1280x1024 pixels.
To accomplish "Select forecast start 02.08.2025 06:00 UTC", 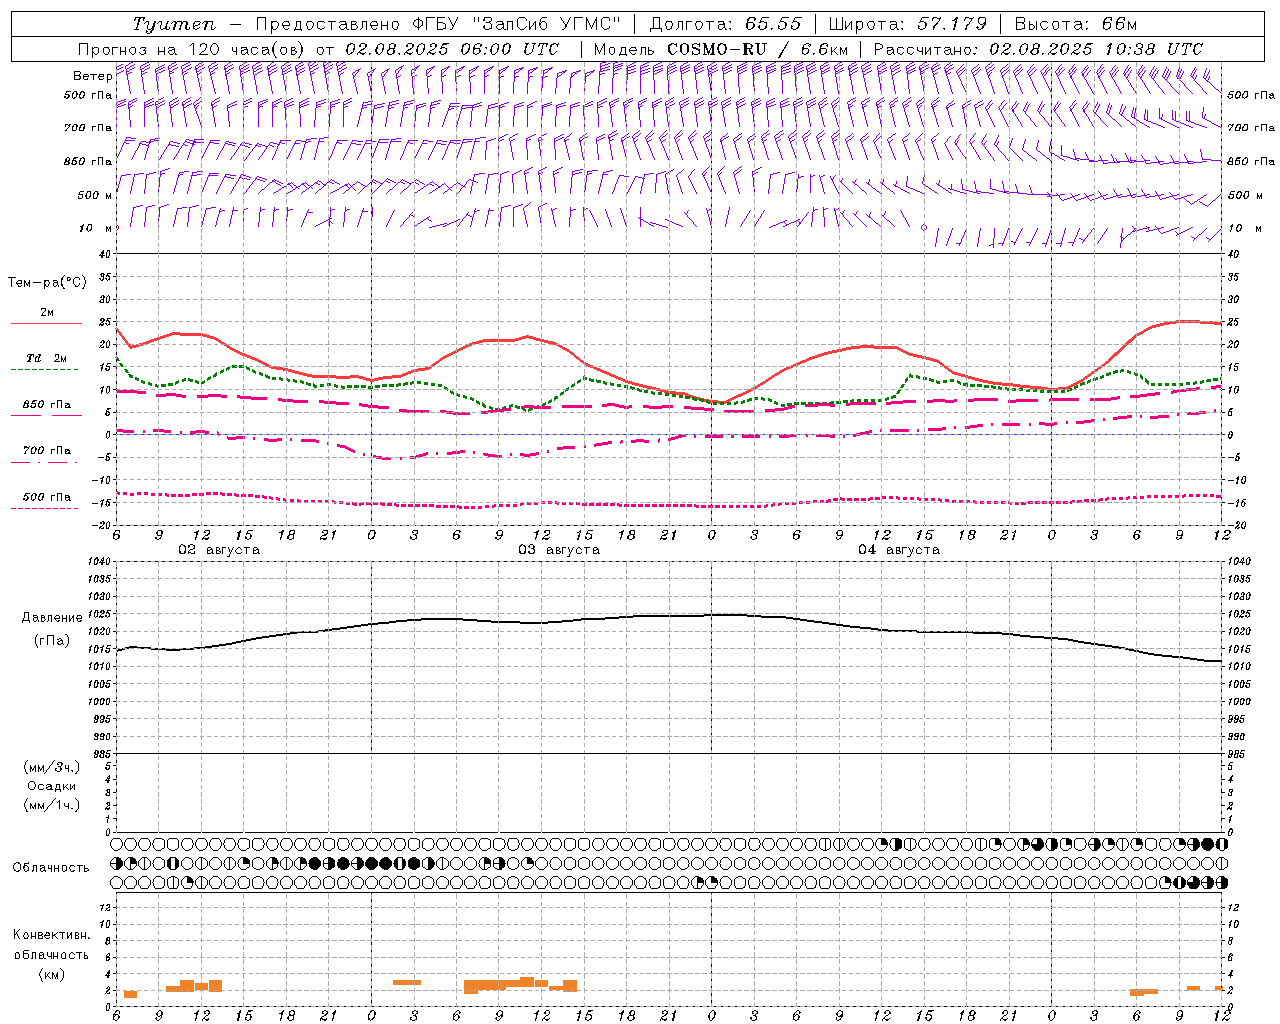I will pyautogui.click(x=452, y=49).
